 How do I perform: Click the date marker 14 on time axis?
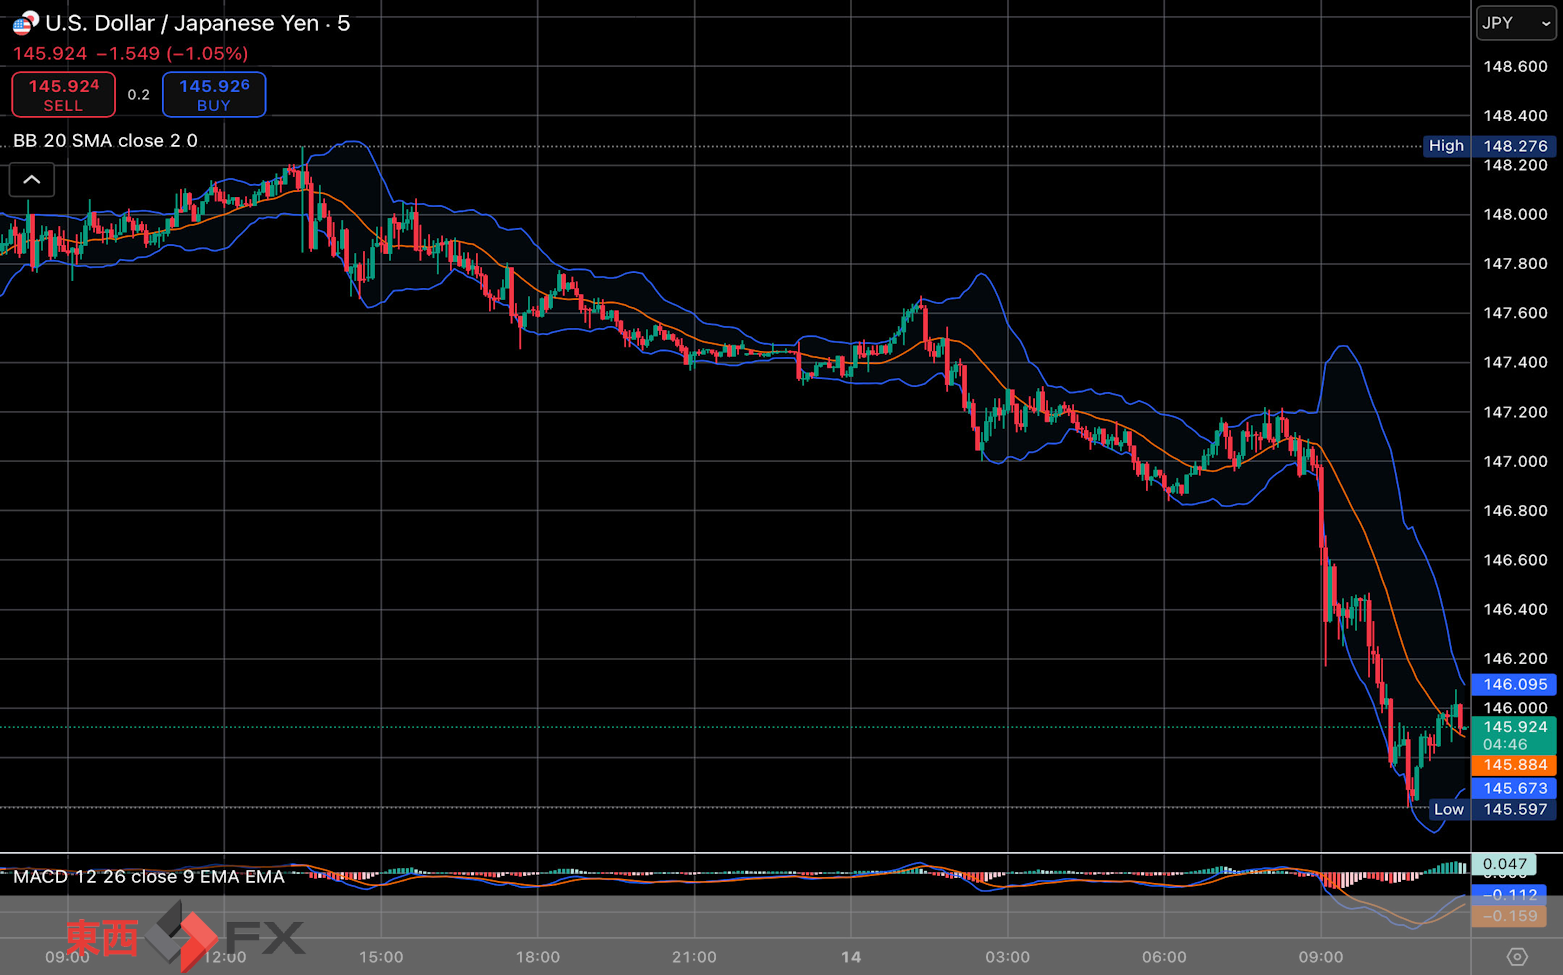851,957
